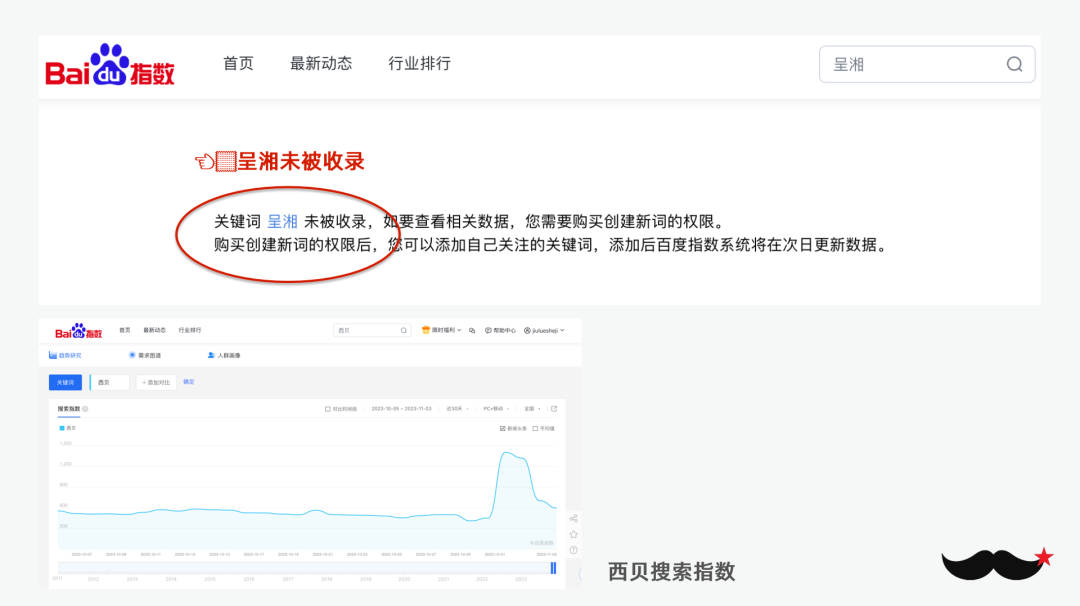Open the 近30天 period dropdown
This screenshot has width=1080, height=606.
[457, 409]
